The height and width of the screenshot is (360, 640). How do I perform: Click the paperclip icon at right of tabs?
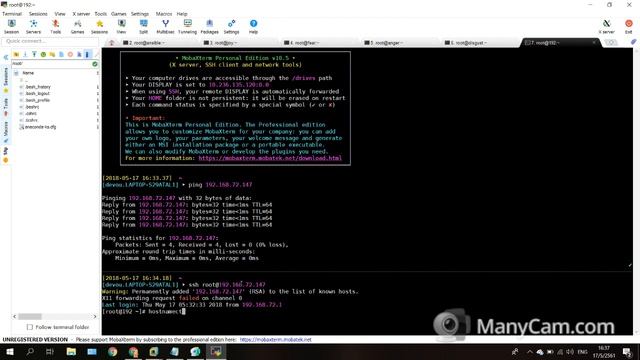[x=633, y=42]
